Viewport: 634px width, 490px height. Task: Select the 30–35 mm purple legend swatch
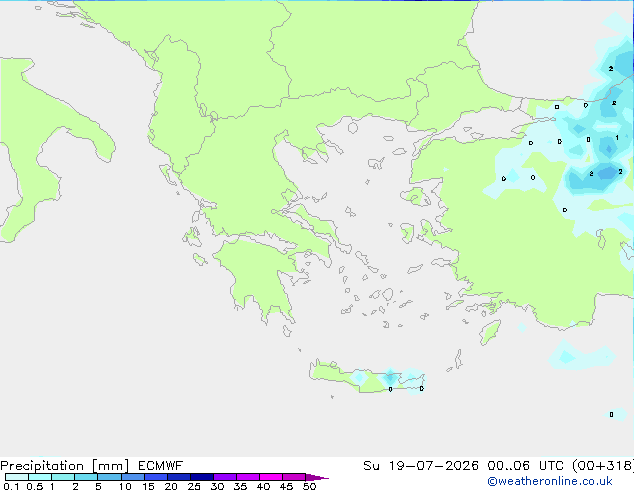[224, 477]
